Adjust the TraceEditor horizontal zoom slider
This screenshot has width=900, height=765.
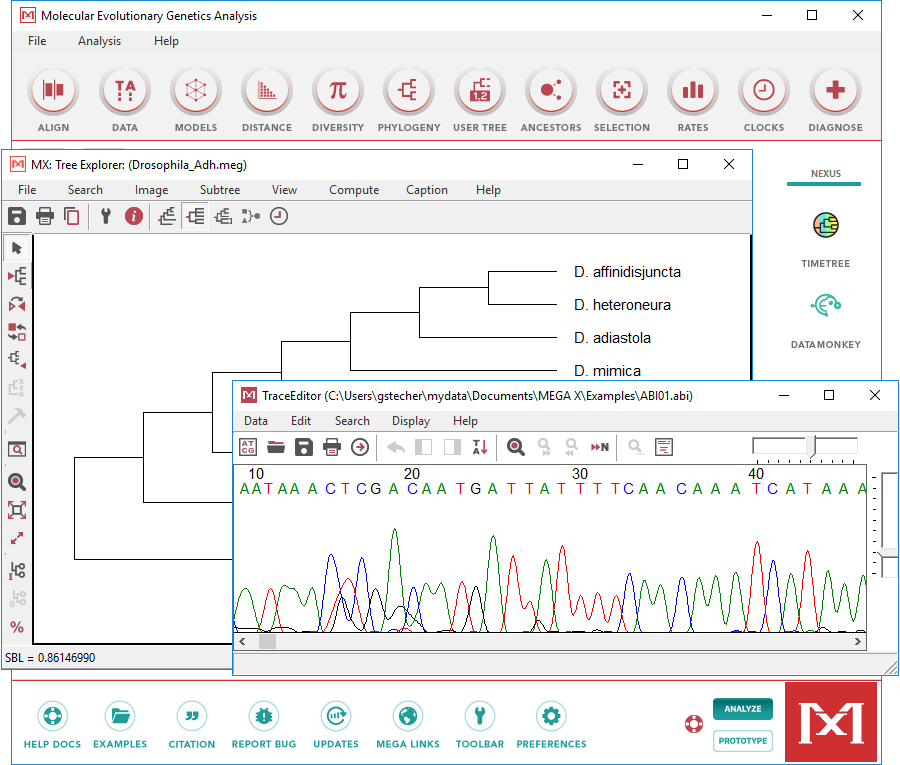[811, 446]
